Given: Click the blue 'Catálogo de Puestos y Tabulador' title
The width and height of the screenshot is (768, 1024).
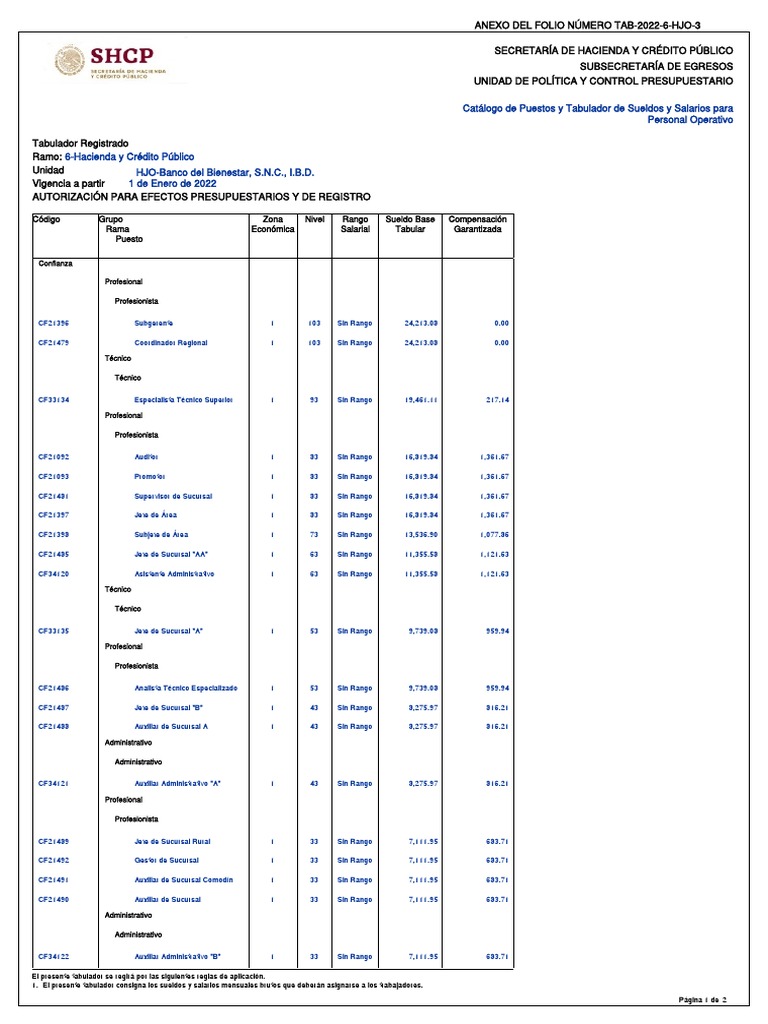Looking at the screenshot, I should click(598, 114).
